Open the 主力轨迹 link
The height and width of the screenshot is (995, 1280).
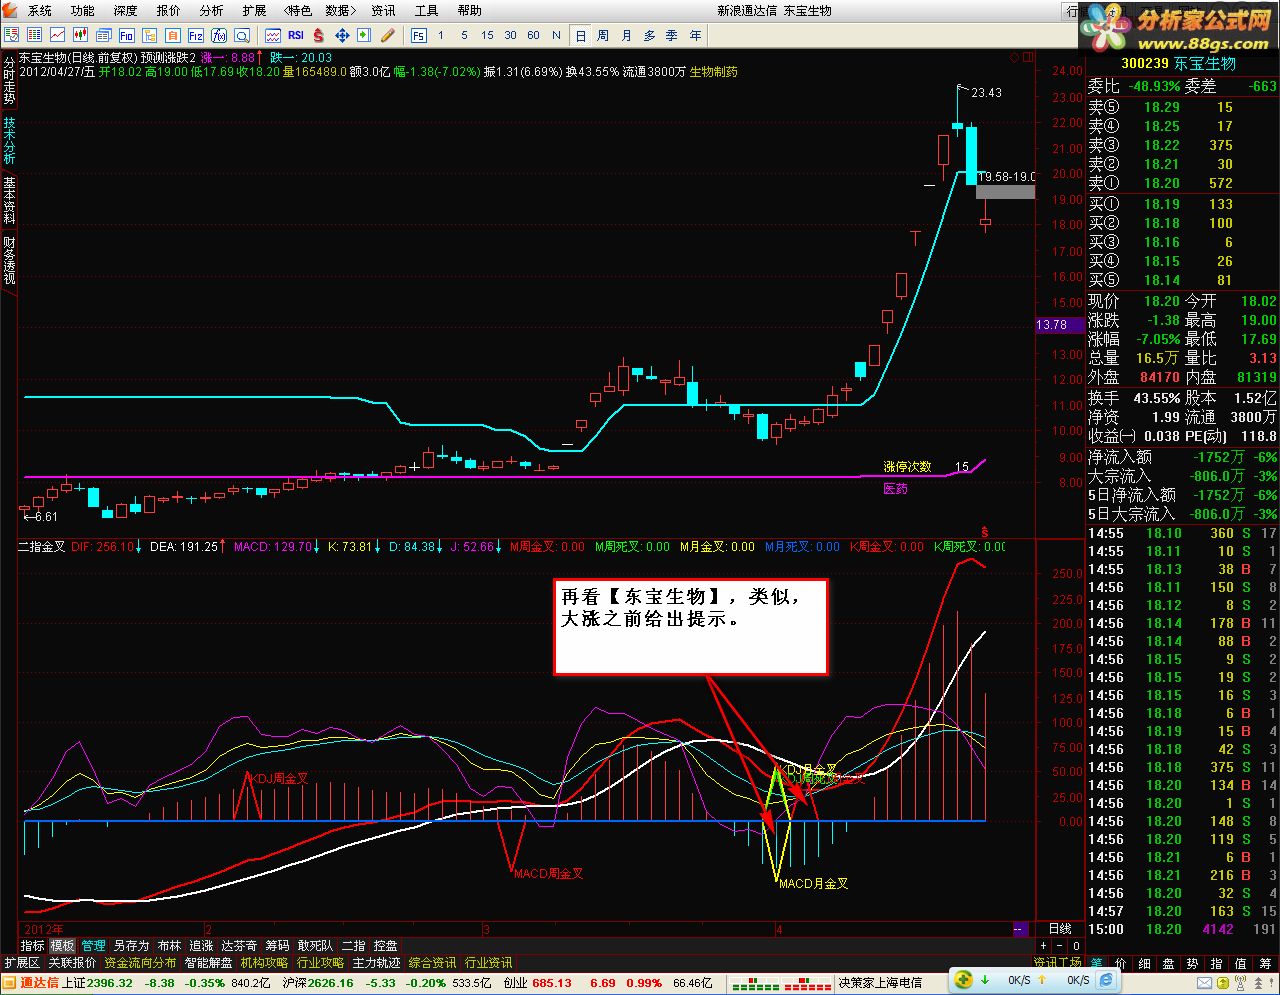tap(376, 963)
